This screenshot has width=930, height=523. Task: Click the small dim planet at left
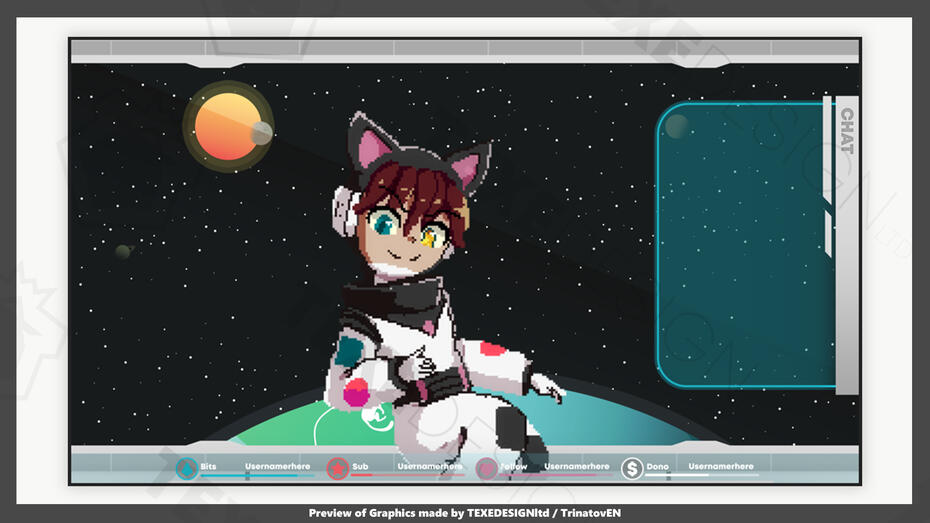coord(123,252)
